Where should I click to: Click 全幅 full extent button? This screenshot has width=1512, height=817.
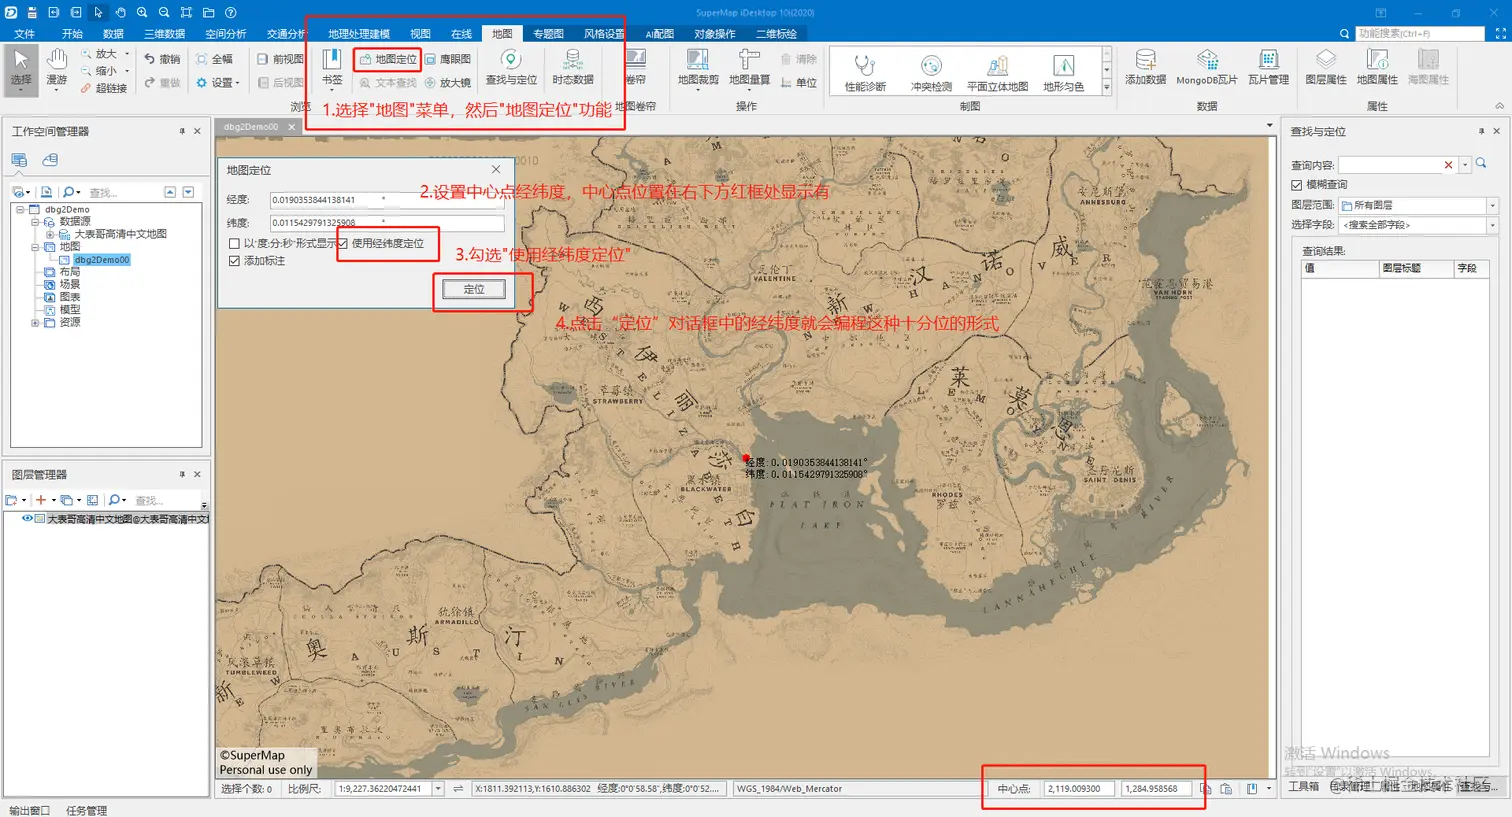click(x=215, y=59)
